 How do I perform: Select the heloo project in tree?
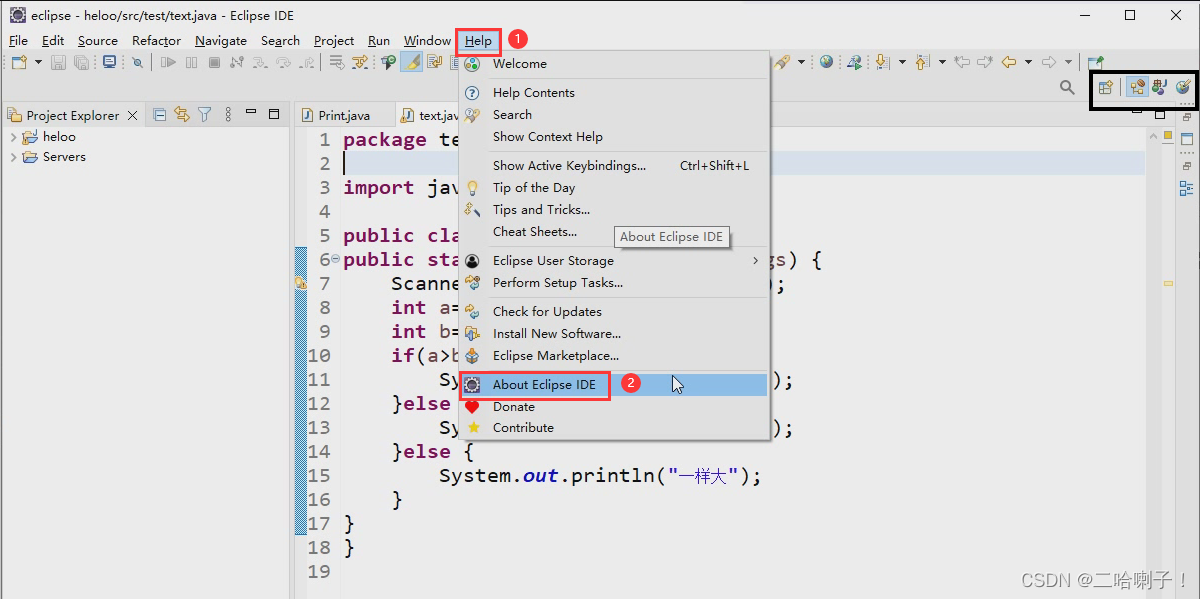coord(59,137)
